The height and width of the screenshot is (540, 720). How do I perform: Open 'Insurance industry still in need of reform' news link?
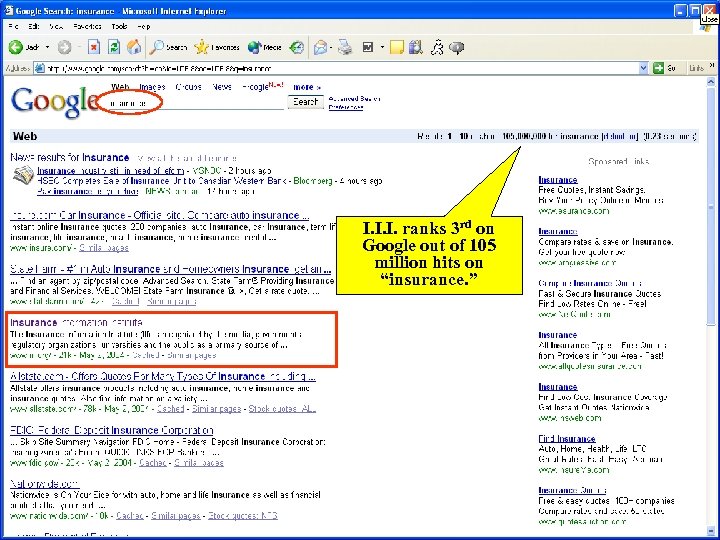coord(111,170)
